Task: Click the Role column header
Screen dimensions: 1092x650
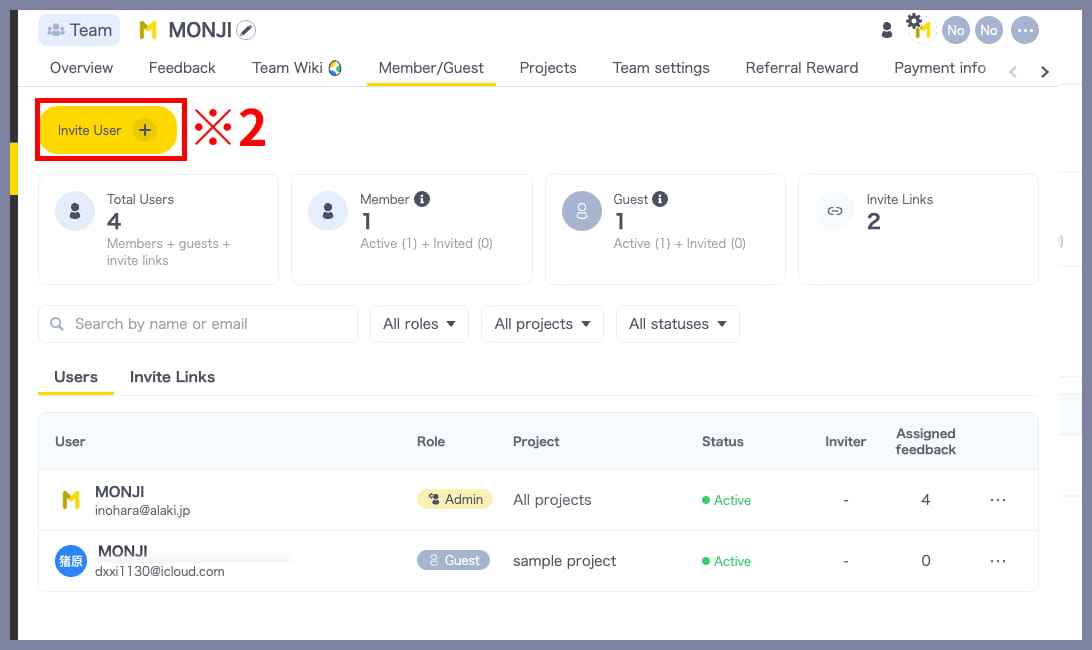Action: (431, 442)
